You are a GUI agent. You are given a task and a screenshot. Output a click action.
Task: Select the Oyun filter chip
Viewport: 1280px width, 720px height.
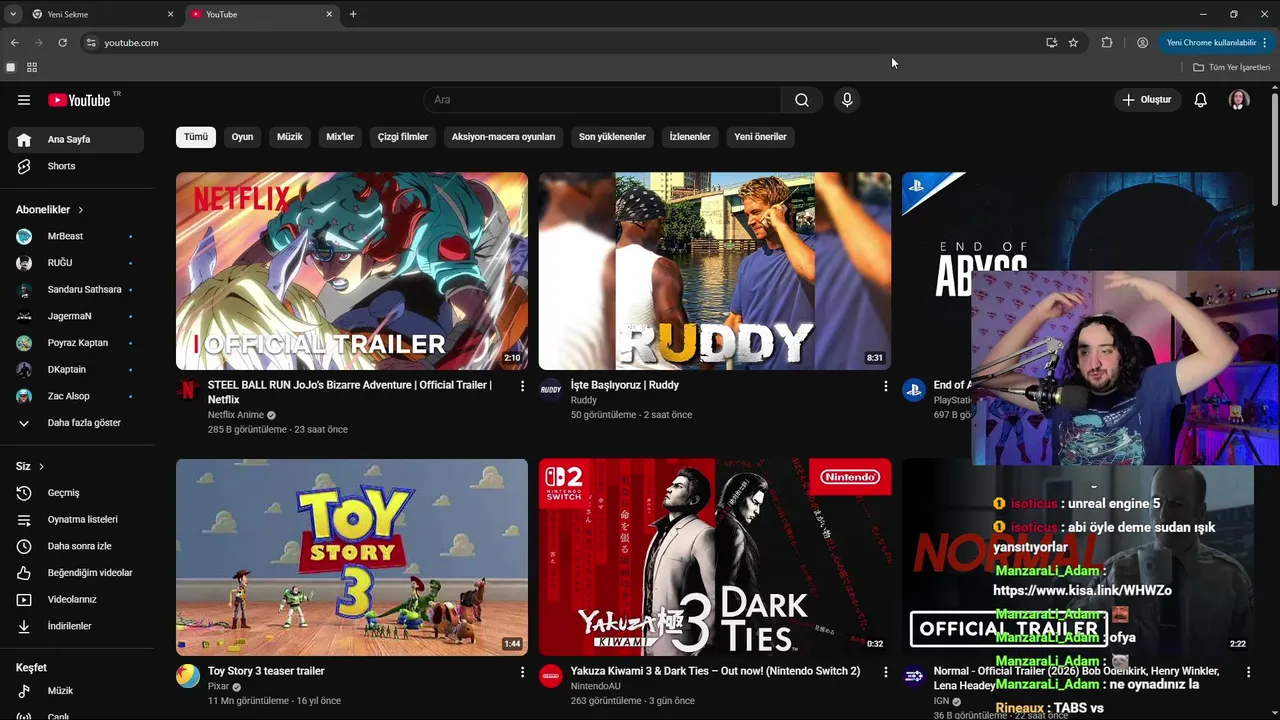point(243,137)
